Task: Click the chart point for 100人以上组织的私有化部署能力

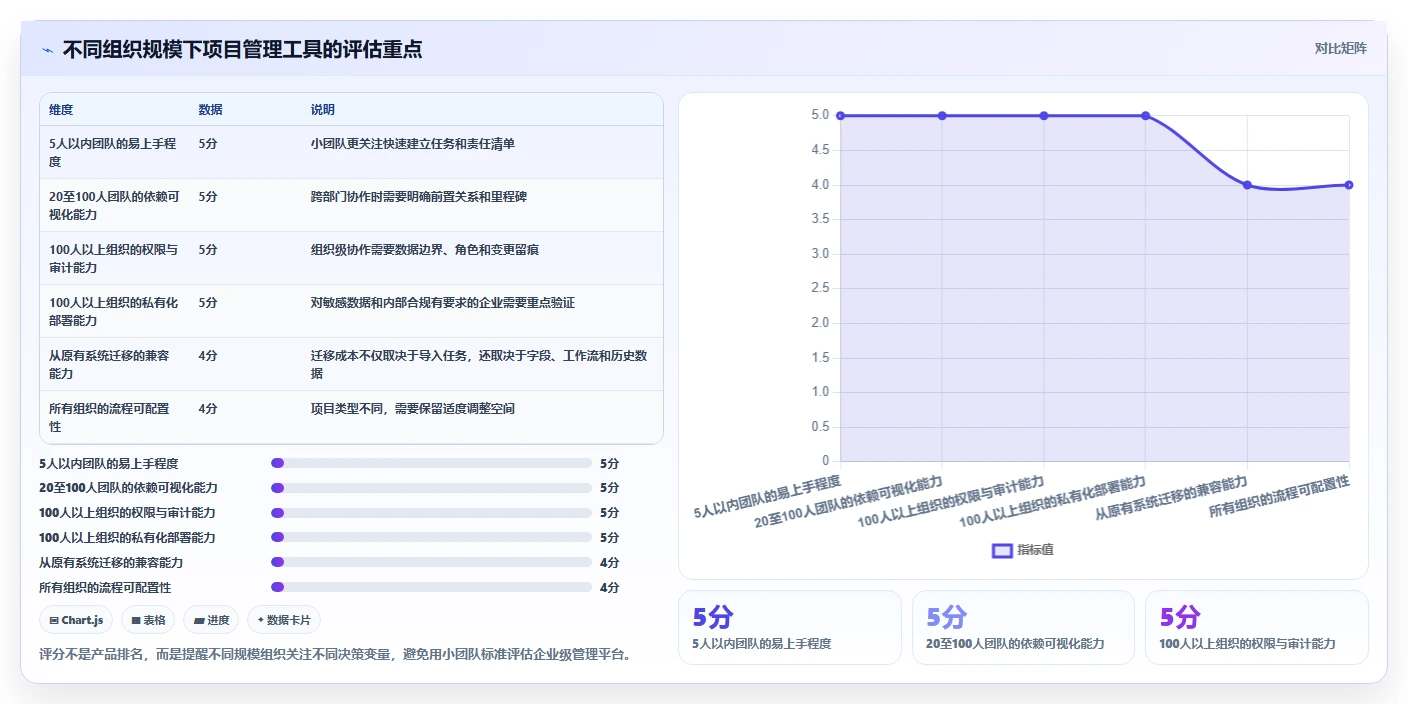Action: (1146, 116)
